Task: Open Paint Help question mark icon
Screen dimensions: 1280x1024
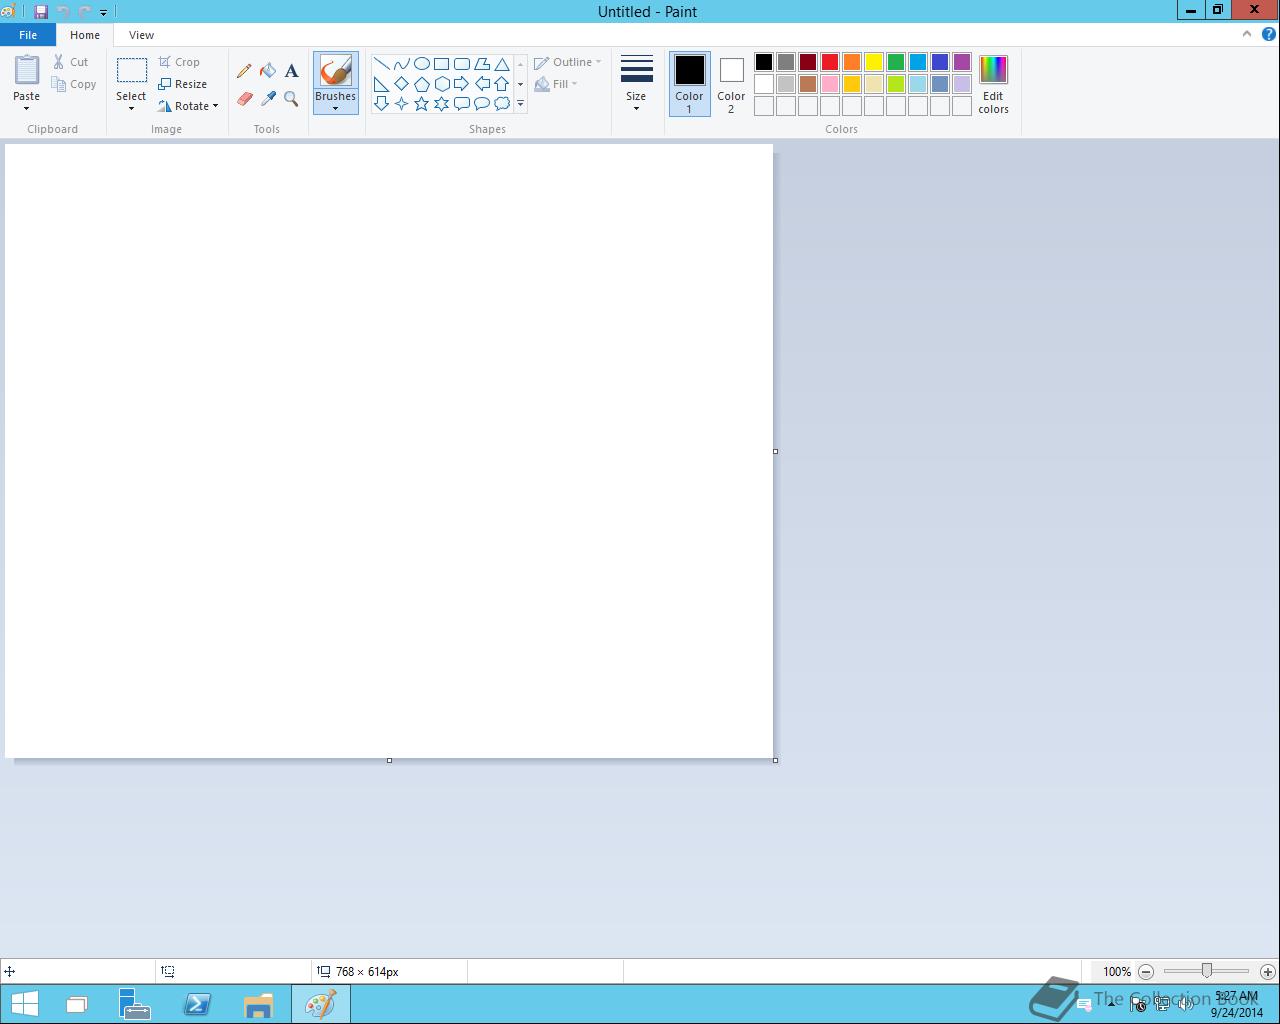Action: click(1268, 34)
